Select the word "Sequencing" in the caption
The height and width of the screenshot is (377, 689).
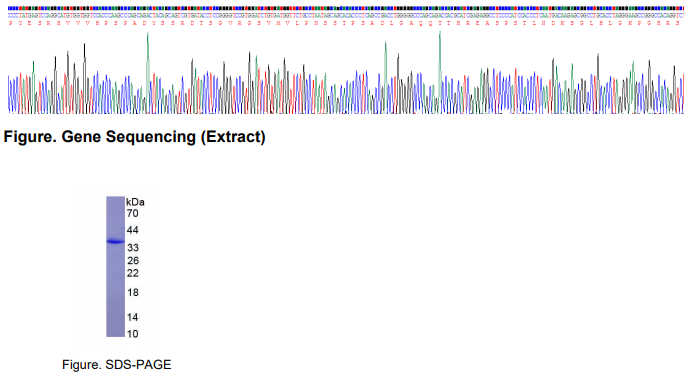coord(151,137)
